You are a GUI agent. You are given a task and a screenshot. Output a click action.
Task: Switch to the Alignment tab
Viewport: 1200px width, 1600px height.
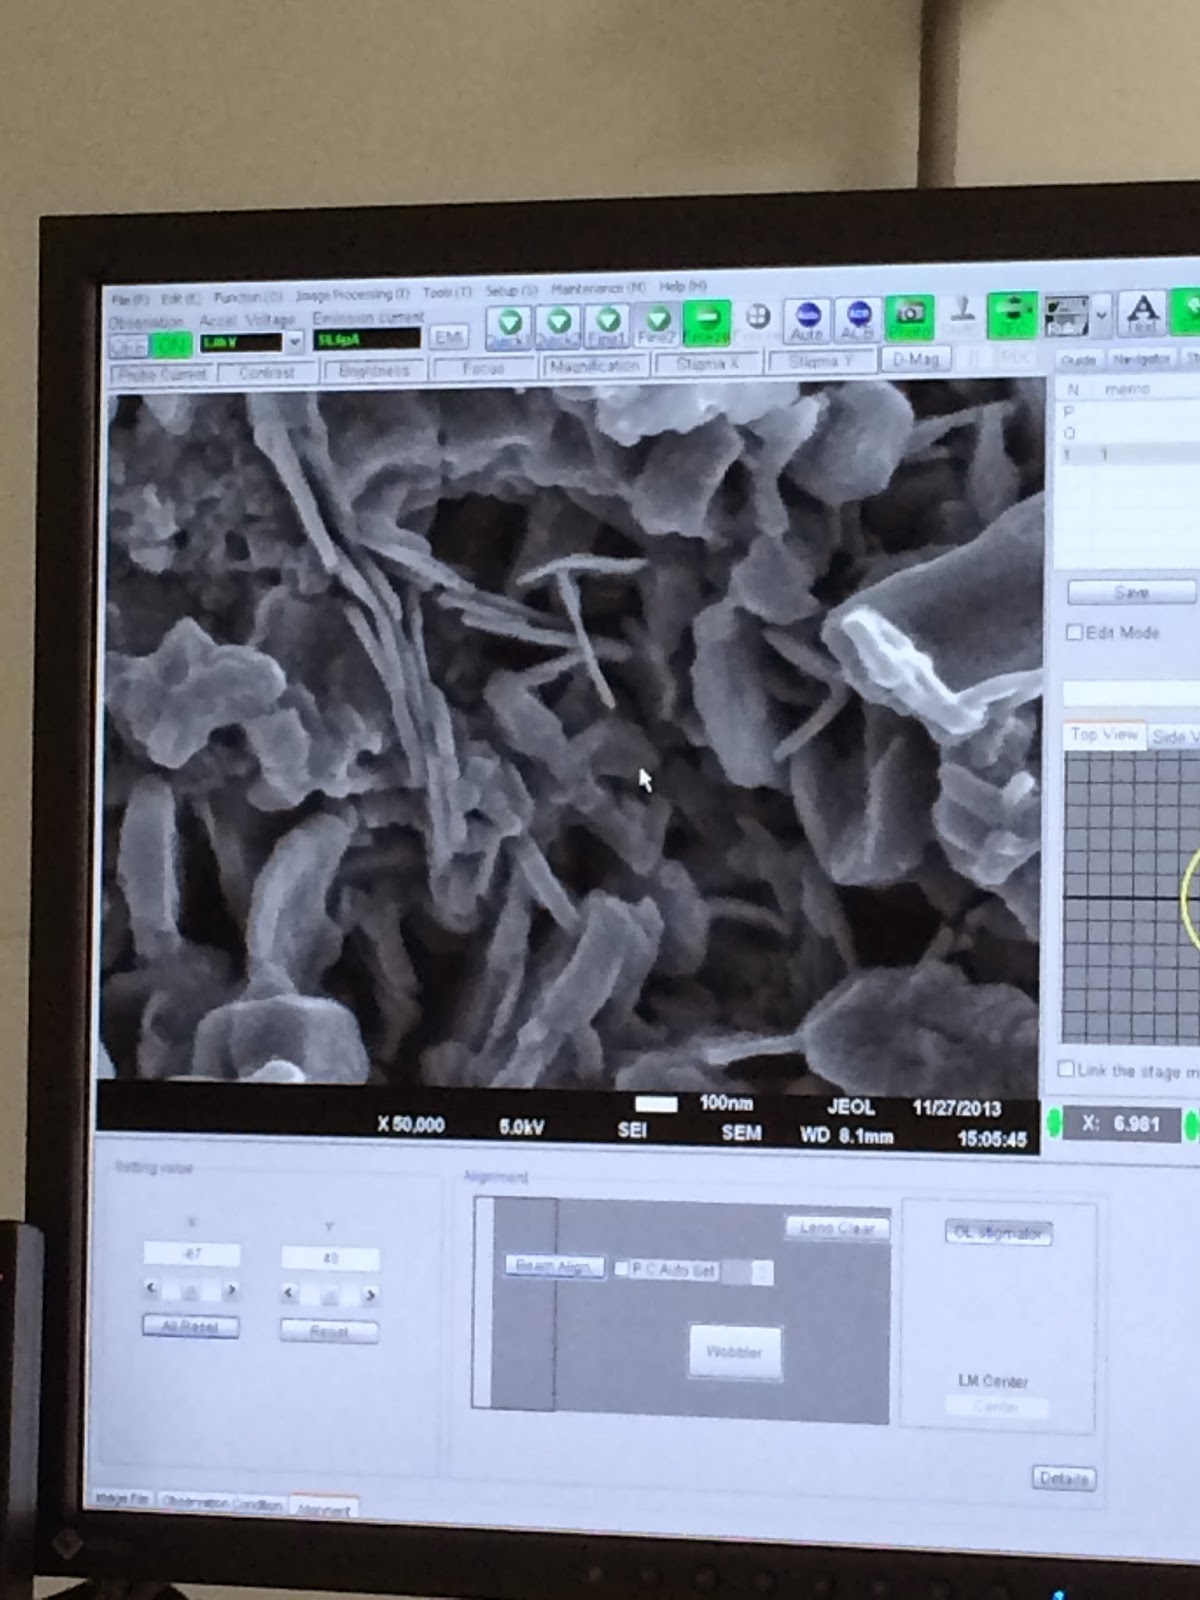(324, 1505)
